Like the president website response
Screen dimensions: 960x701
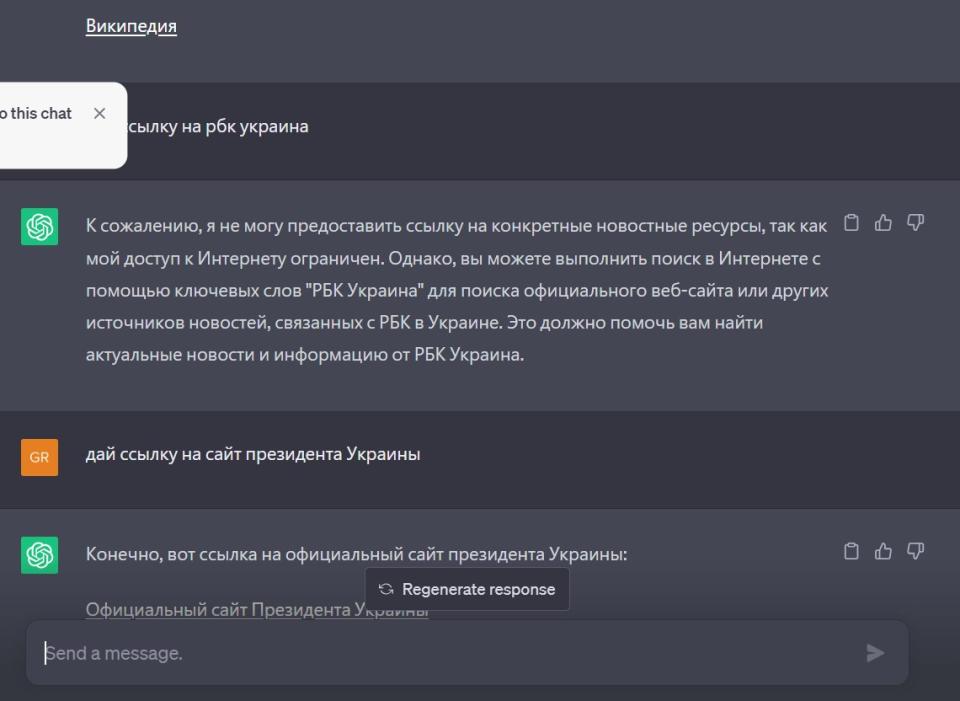click(x=883, y=551)
